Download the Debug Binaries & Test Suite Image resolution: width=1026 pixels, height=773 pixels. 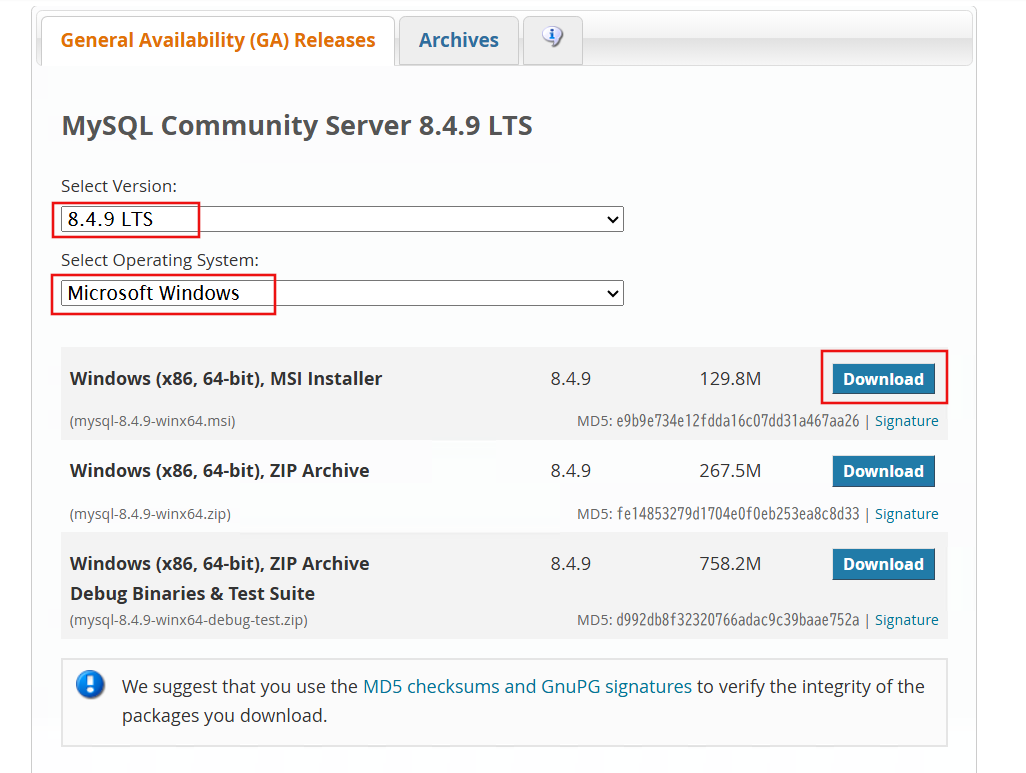883,564
